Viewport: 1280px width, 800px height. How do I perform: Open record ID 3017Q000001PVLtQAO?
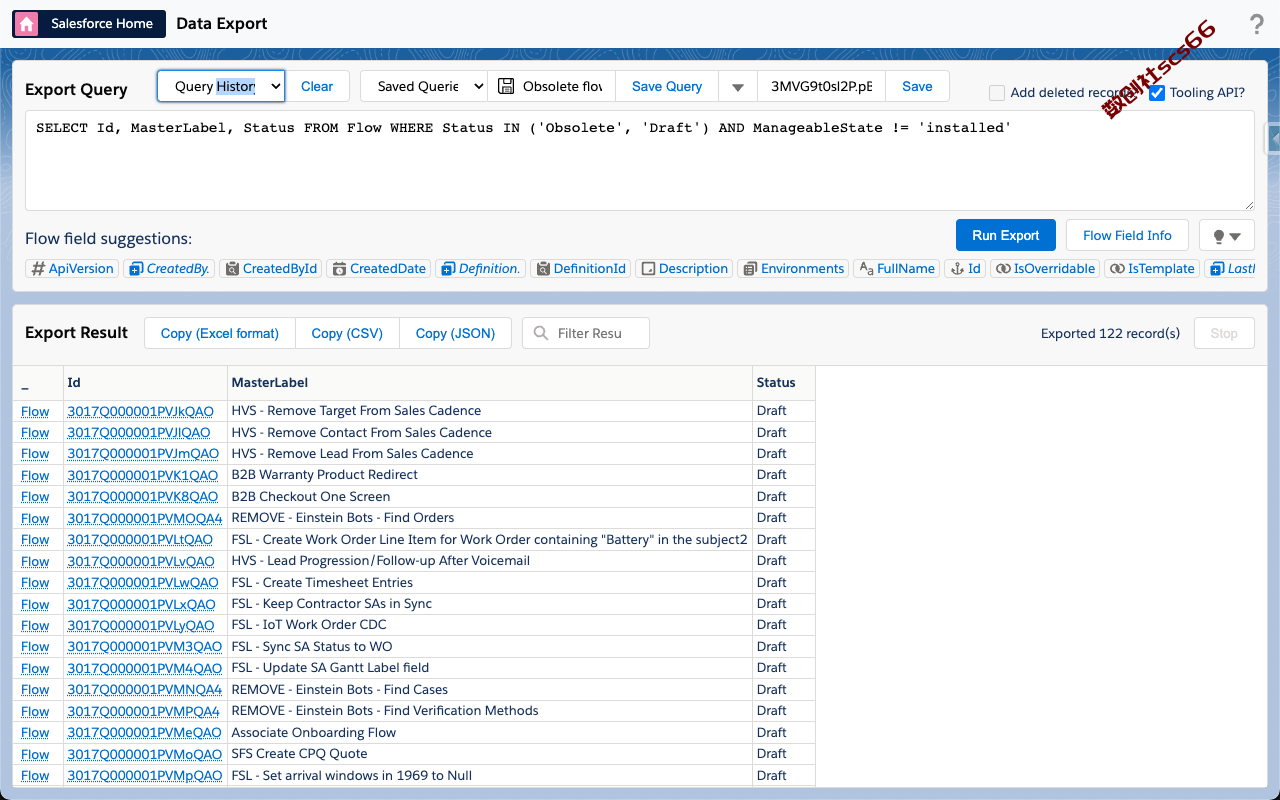coord(140,540)
